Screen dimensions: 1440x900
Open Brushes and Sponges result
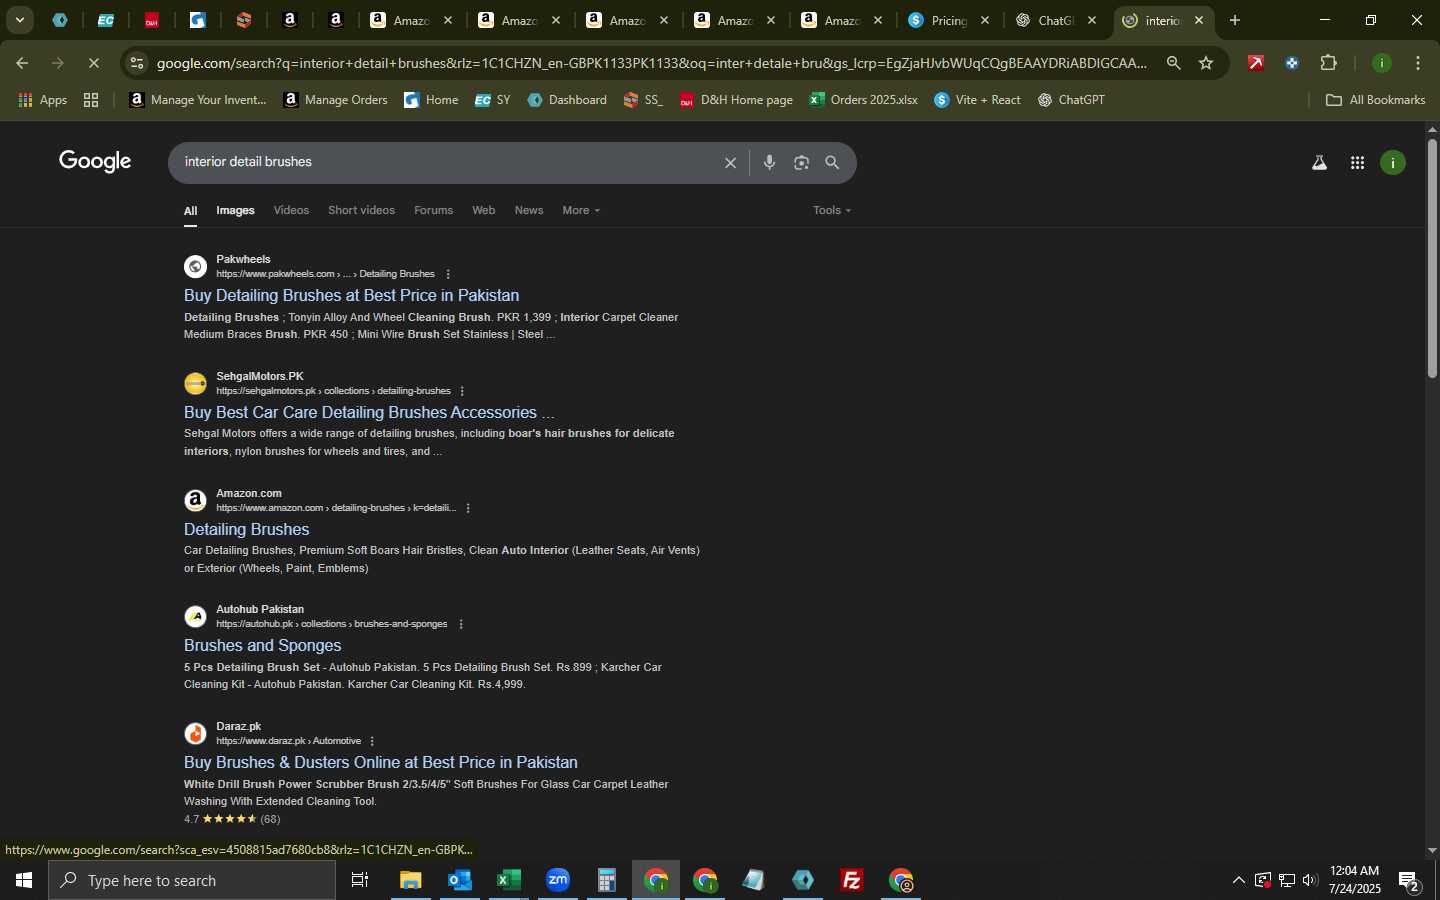(x=262, y=646)
